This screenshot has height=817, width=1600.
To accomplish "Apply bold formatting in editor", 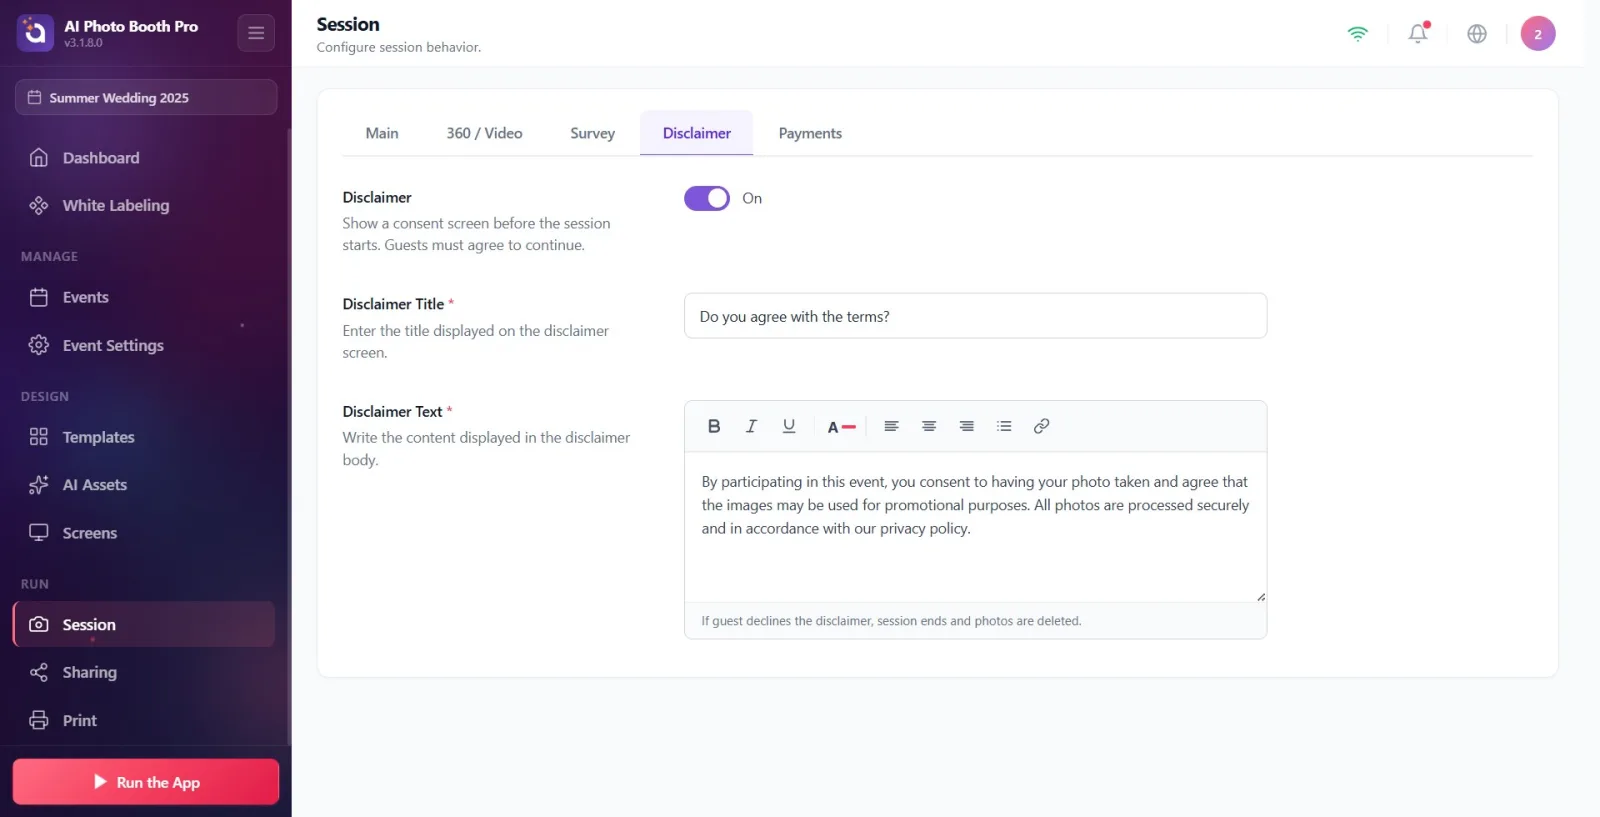I will coord(714,426).
